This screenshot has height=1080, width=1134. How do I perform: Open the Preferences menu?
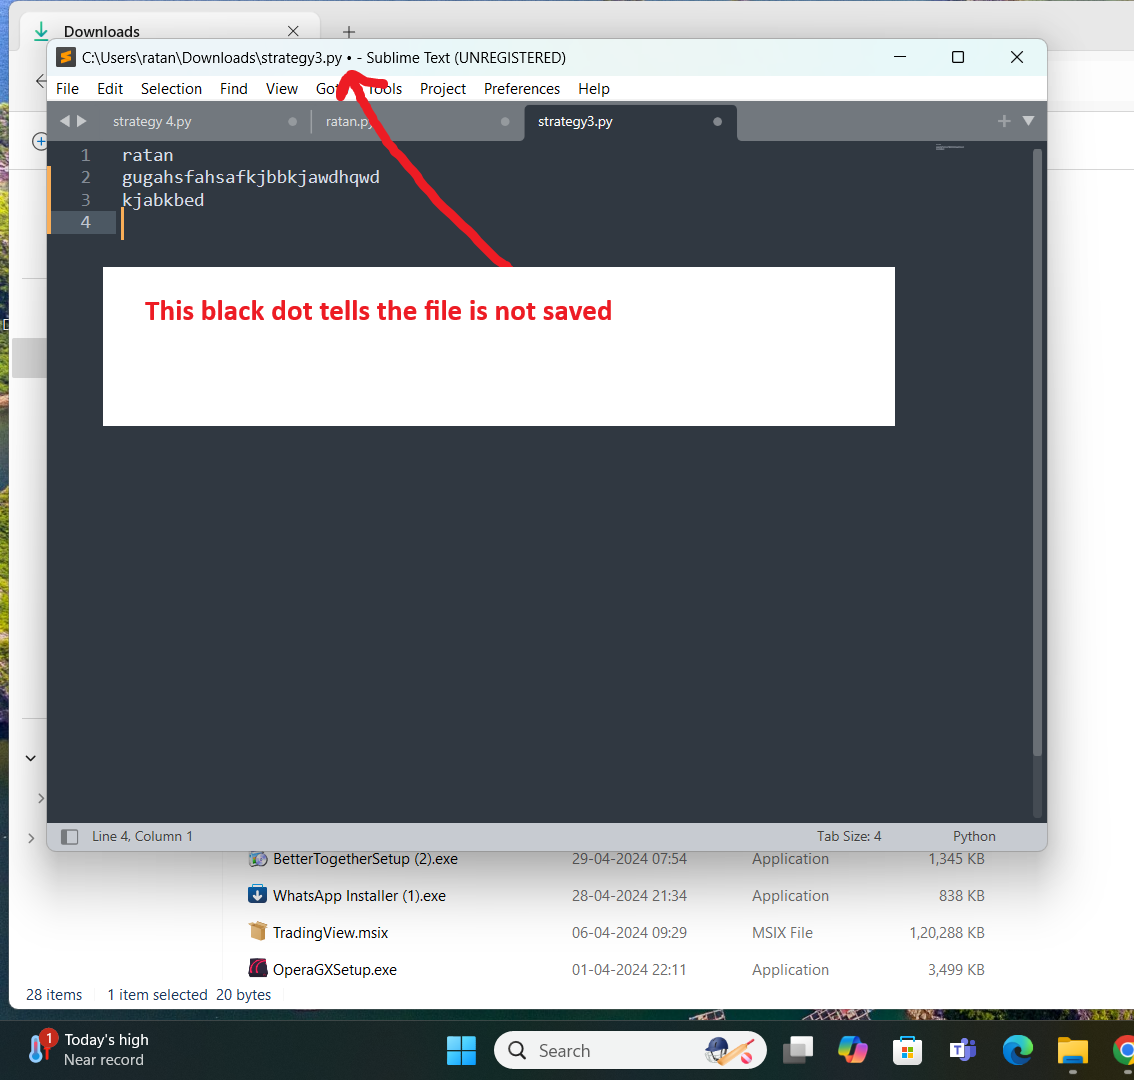[521, 89]
